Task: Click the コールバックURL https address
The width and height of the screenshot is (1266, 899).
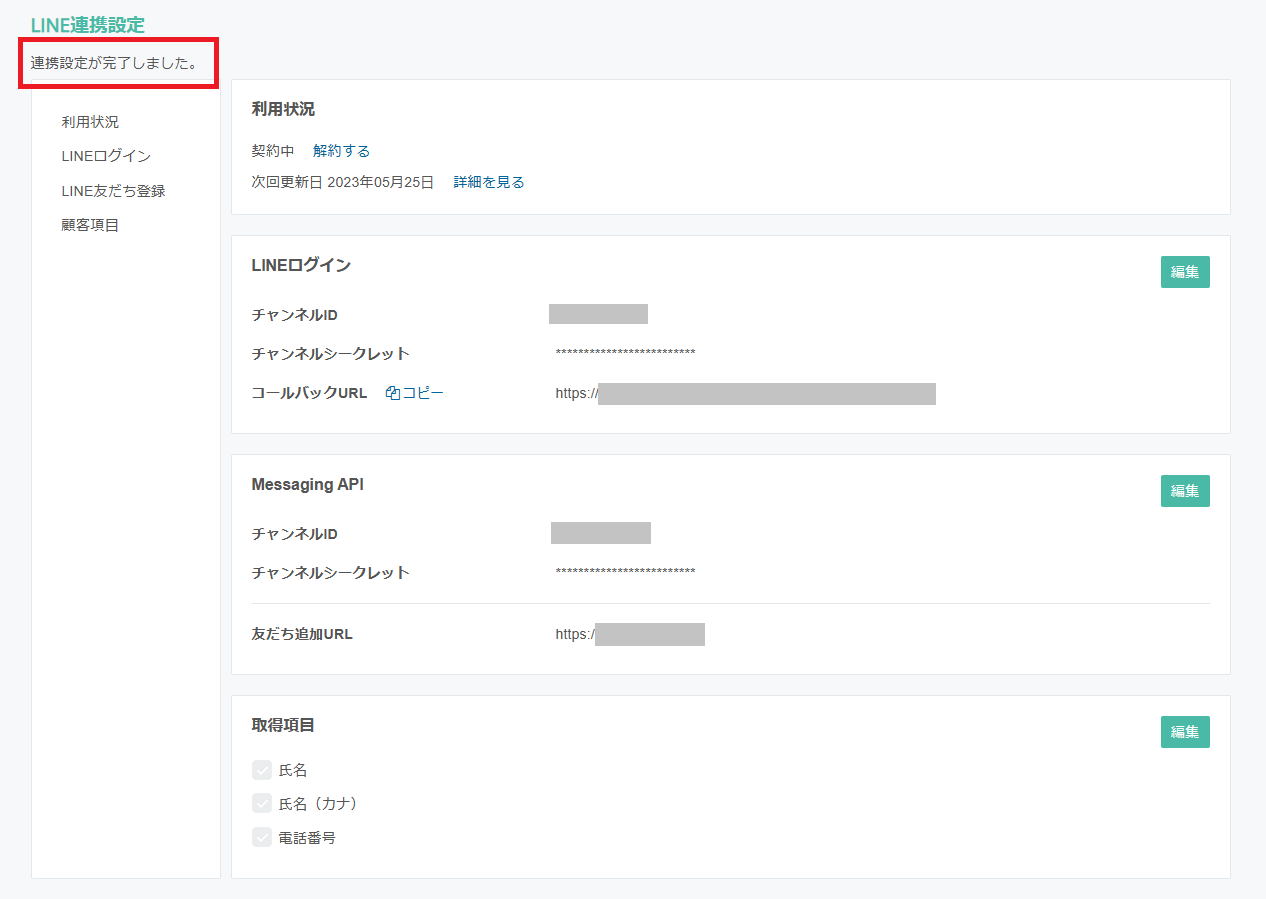Action: [745, 393]
